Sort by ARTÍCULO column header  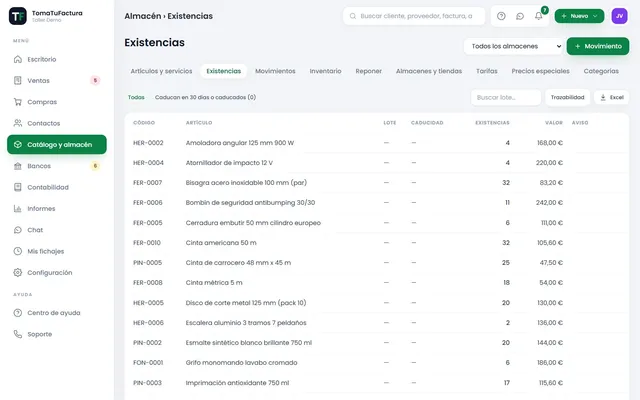[x=199, y=122]
